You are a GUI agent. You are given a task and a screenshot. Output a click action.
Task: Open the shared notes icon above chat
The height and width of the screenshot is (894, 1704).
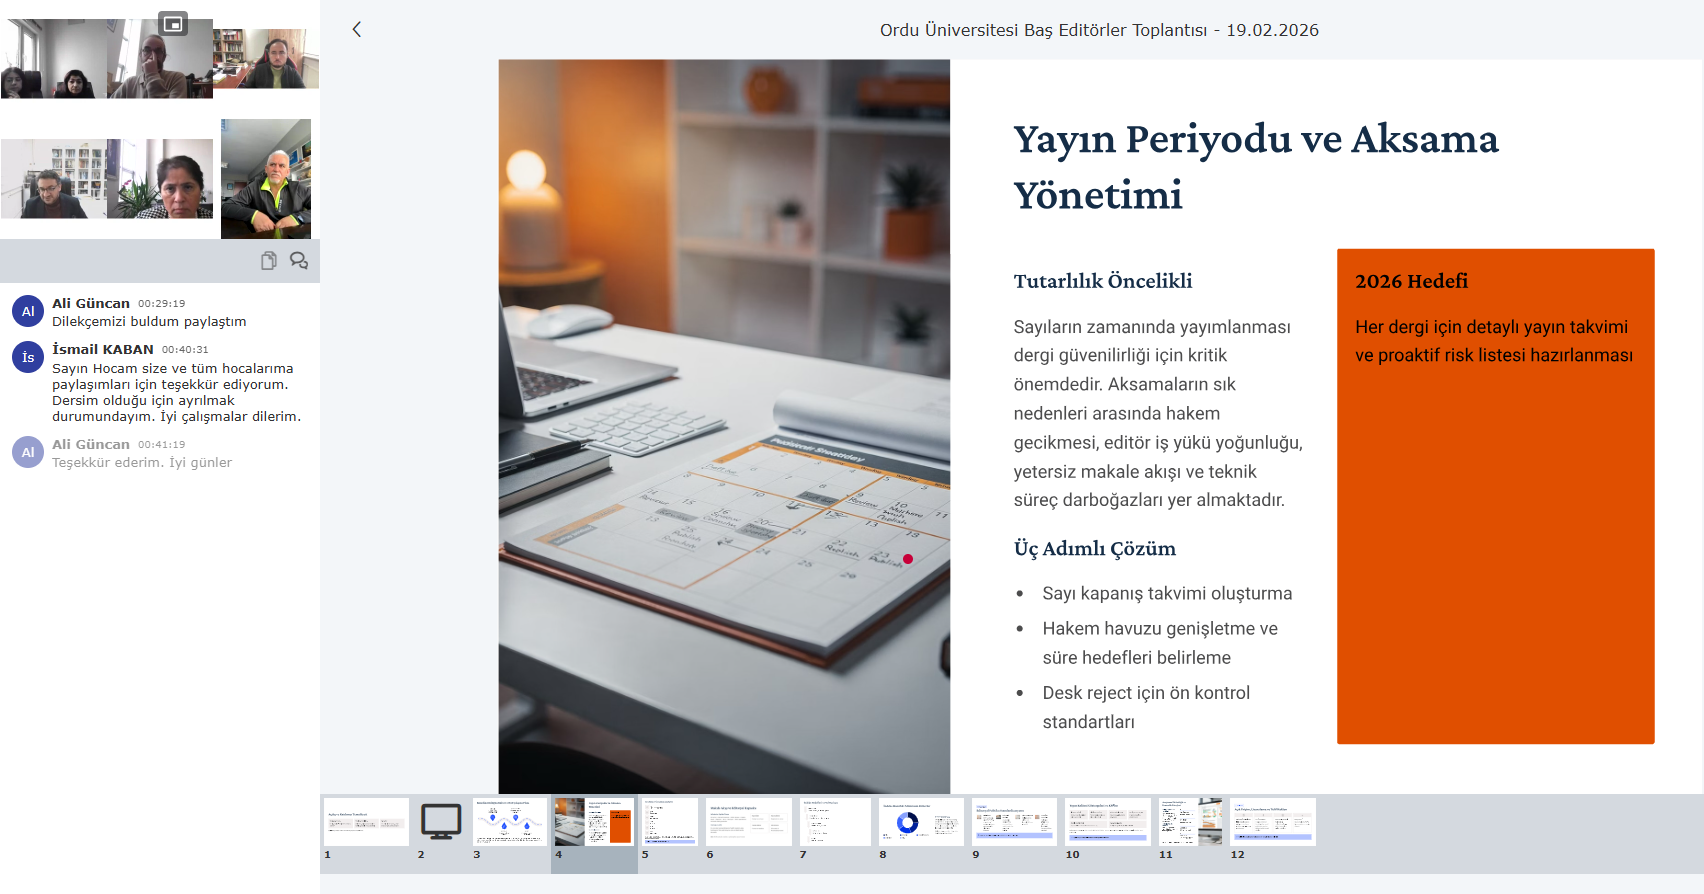point(268,261)
